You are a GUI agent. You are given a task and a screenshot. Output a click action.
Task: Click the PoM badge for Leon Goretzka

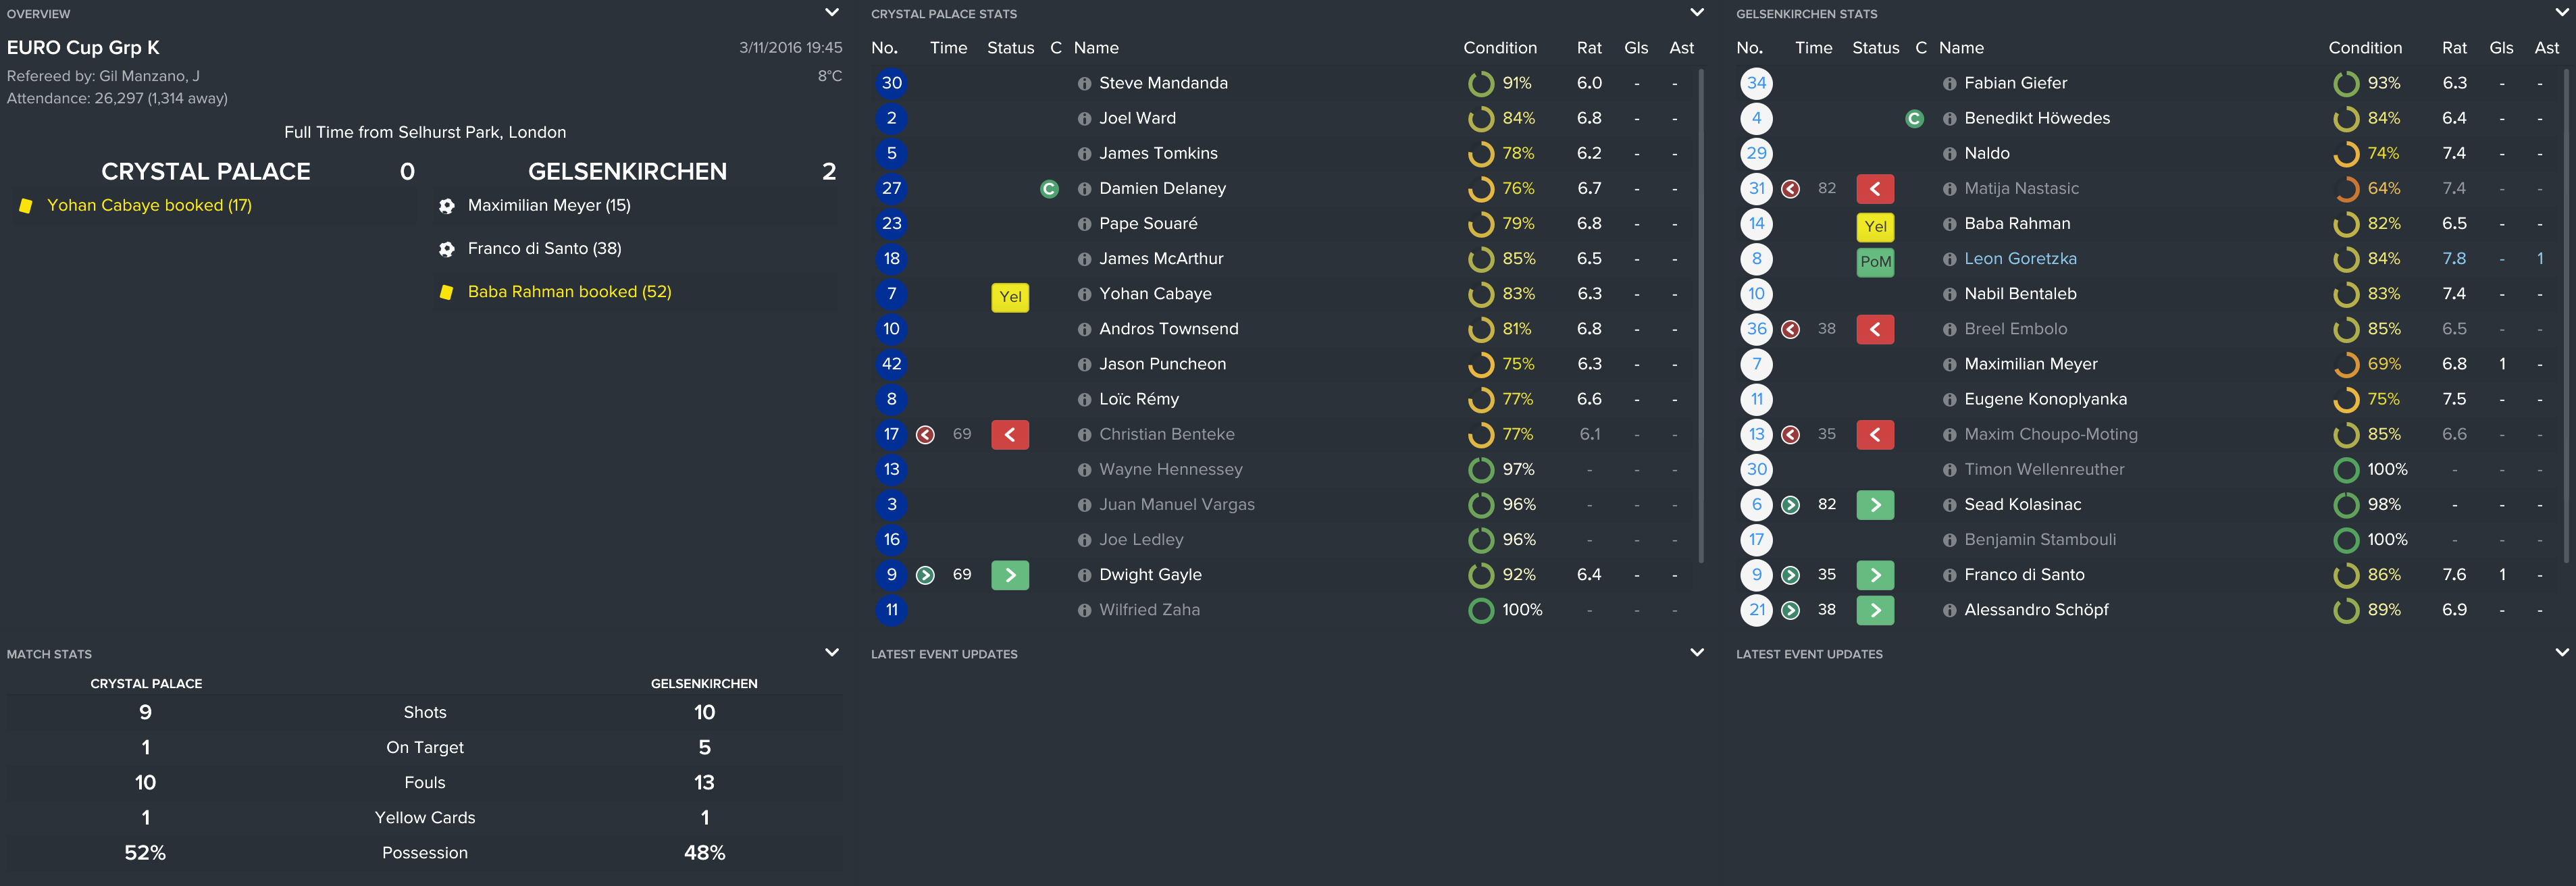[1875, 262]
